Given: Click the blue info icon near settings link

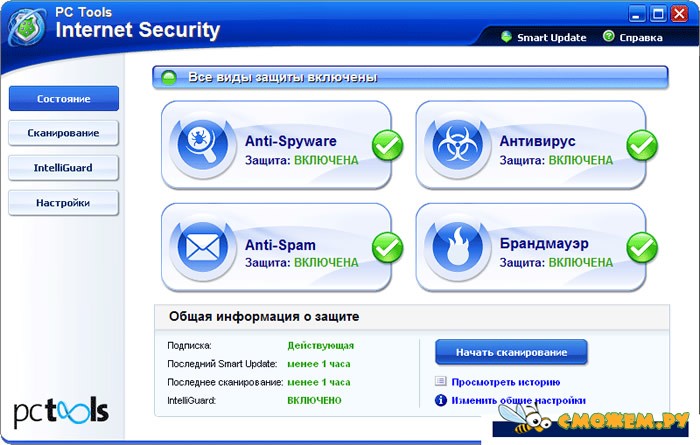Looking at the screenshot, I should (441, 400).
